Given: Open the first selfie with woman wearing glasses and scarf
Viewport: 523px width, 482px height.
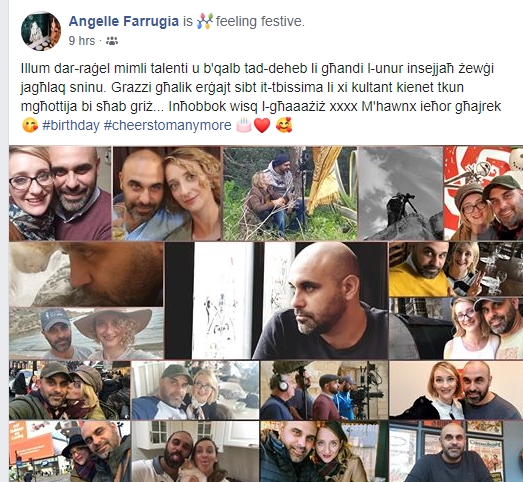Looking at the screenshot, I should coord(60,193).
